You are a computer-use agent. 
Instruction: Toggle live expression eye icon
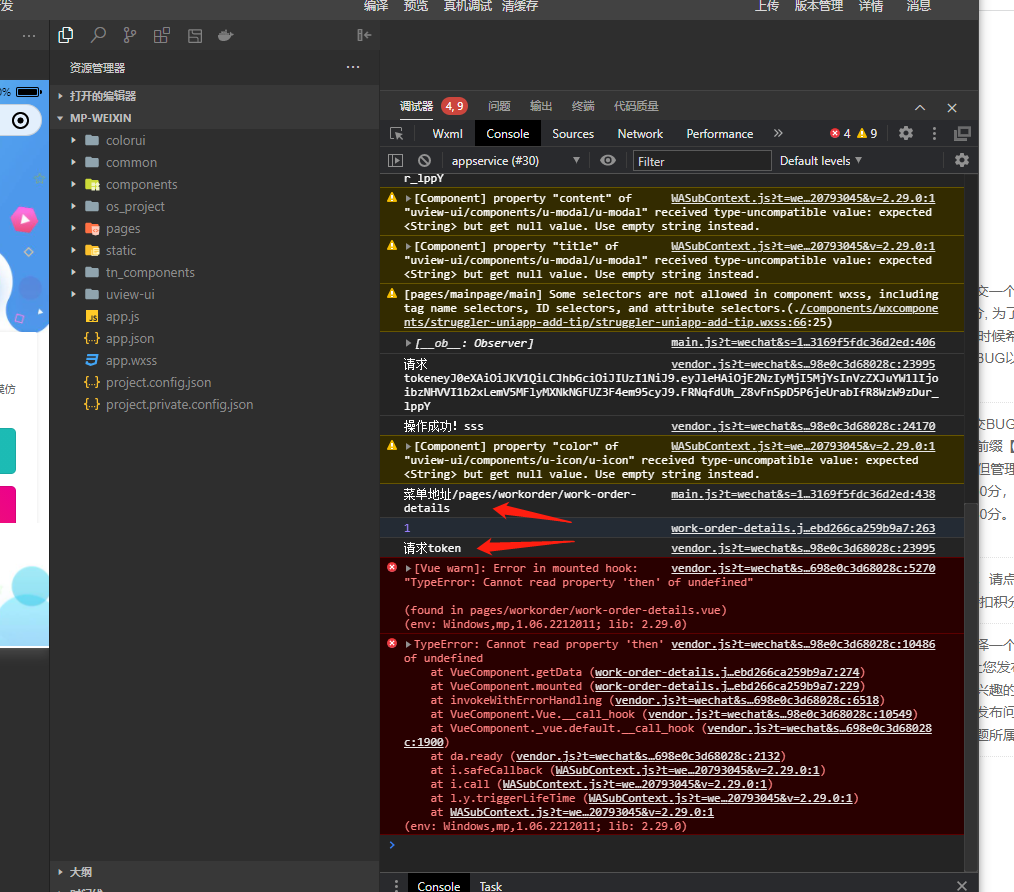click(x=608, y=160)
